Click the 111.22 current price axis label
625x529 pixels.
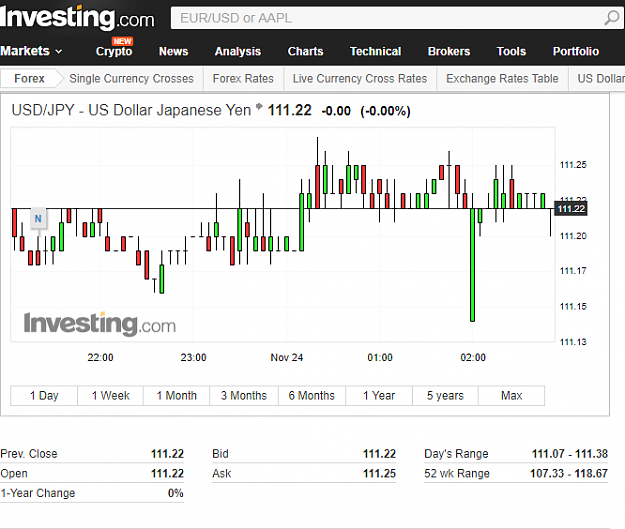click(x=571, y=209)
